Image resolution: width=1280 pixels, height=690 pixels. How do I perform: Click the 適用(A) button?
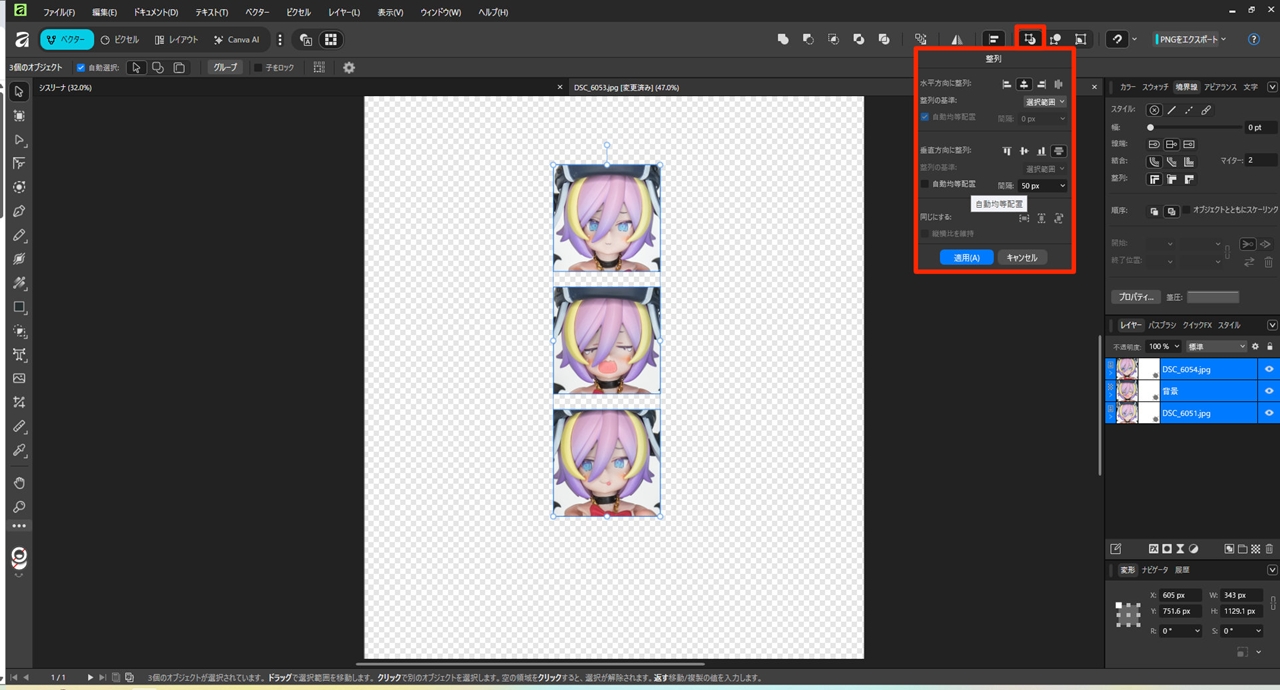point(966,257)
